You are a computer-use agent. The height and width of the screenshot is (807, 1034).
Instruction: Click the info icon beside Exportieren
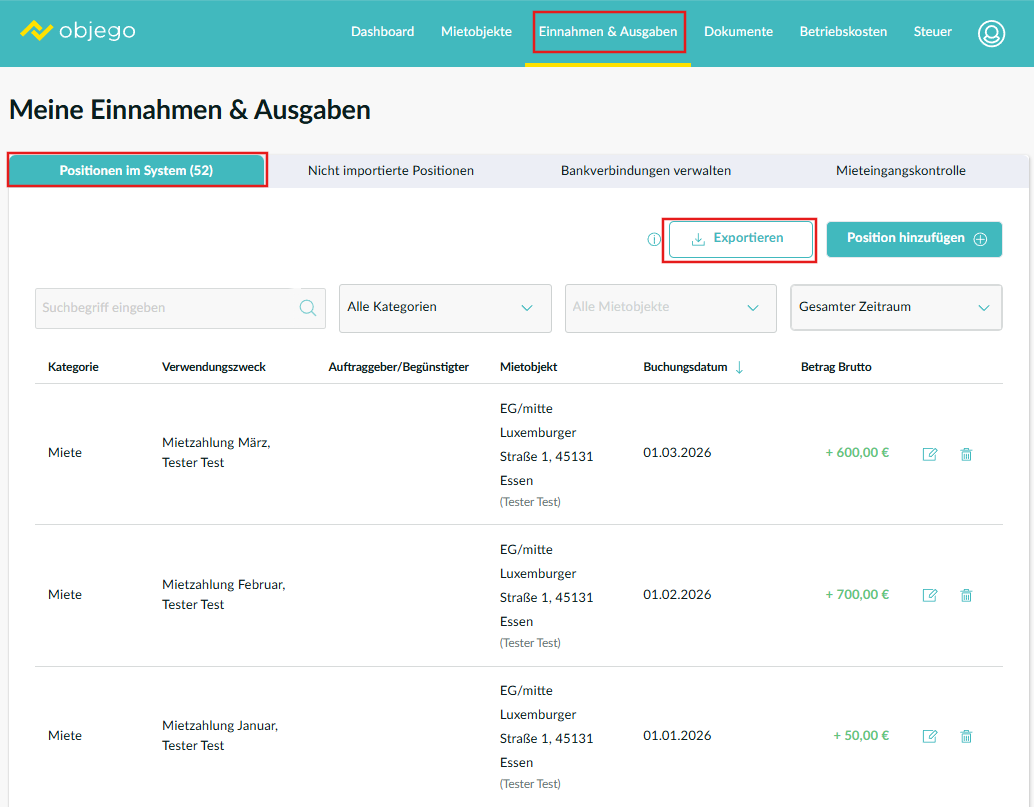(654, 240)
